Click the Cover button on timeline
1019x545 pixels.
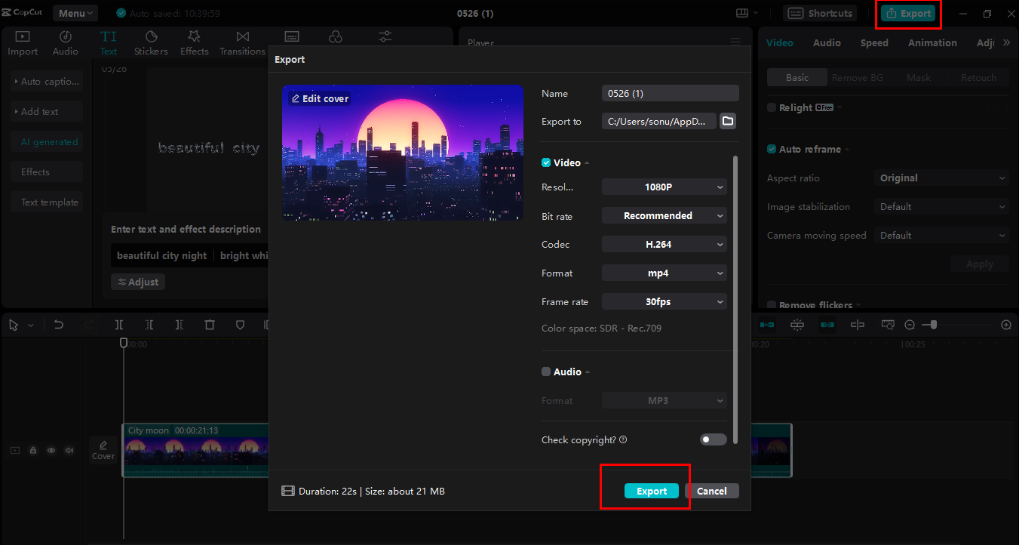click(103, 450)
